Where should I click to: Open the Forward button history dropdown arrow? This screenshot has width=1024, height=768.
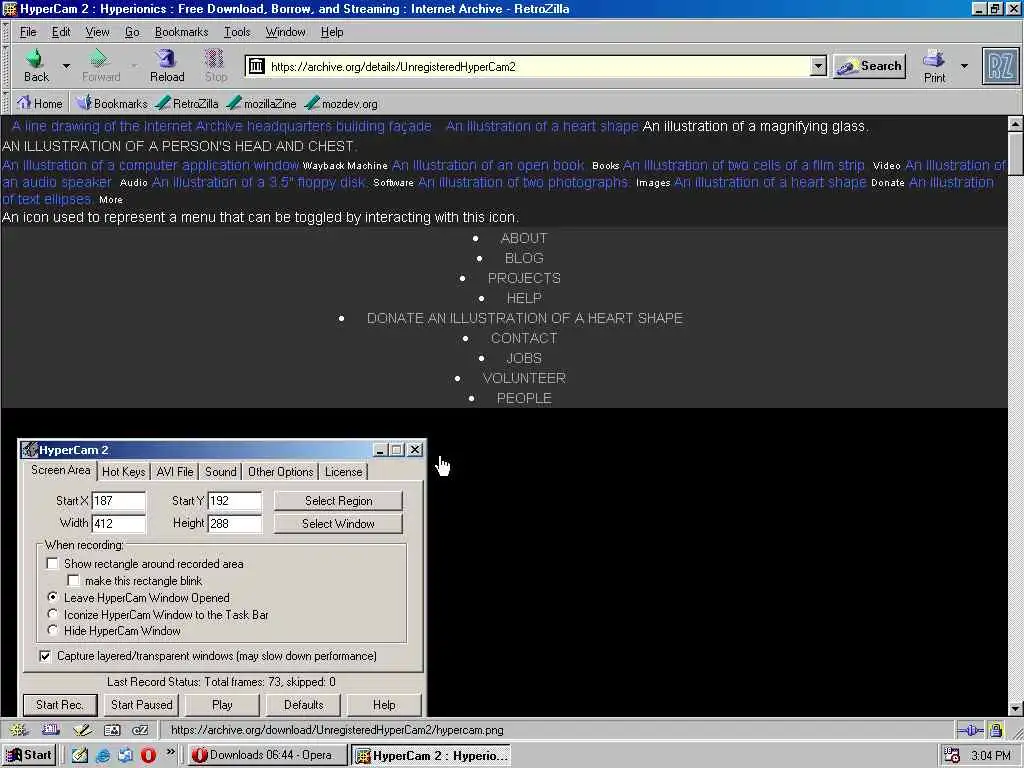[x=133, y=66]
